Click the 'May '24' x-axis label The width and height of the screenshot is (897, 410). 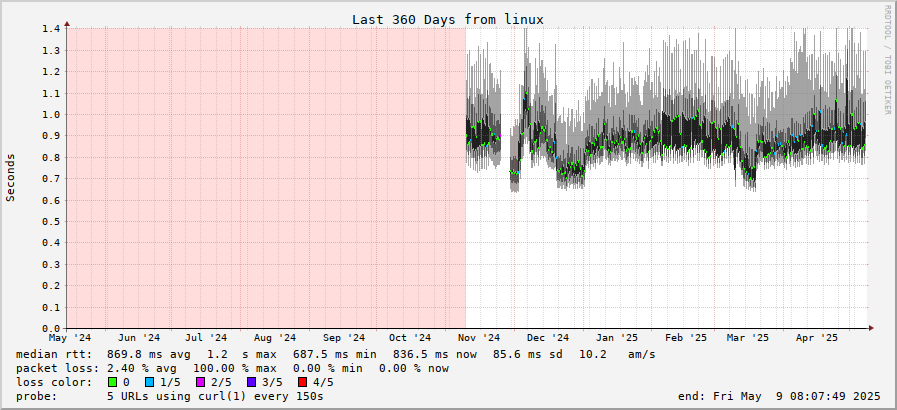tap(70, 338)
